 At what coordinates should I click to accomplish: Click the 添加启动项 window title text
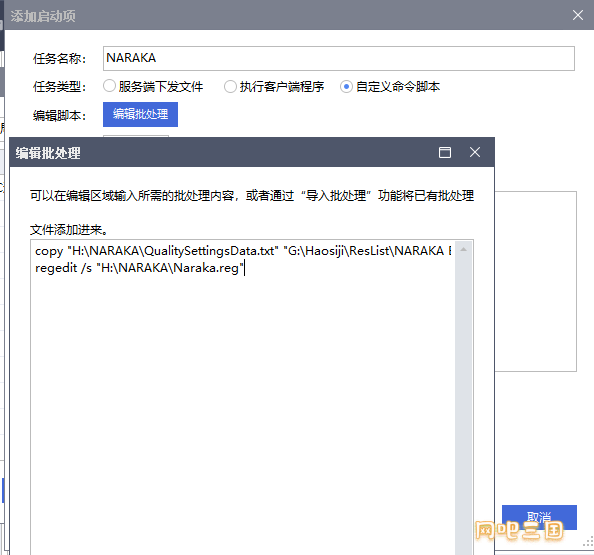[43, 16]
